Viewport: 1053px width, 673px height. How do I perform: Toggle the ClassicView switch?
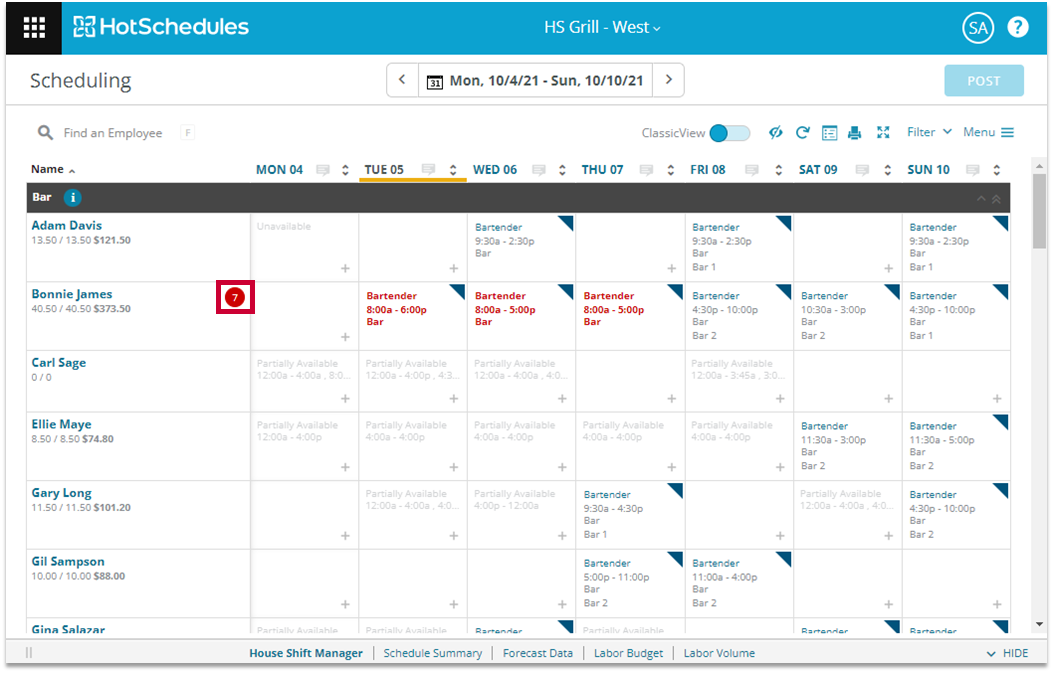[x=729, y=133]
